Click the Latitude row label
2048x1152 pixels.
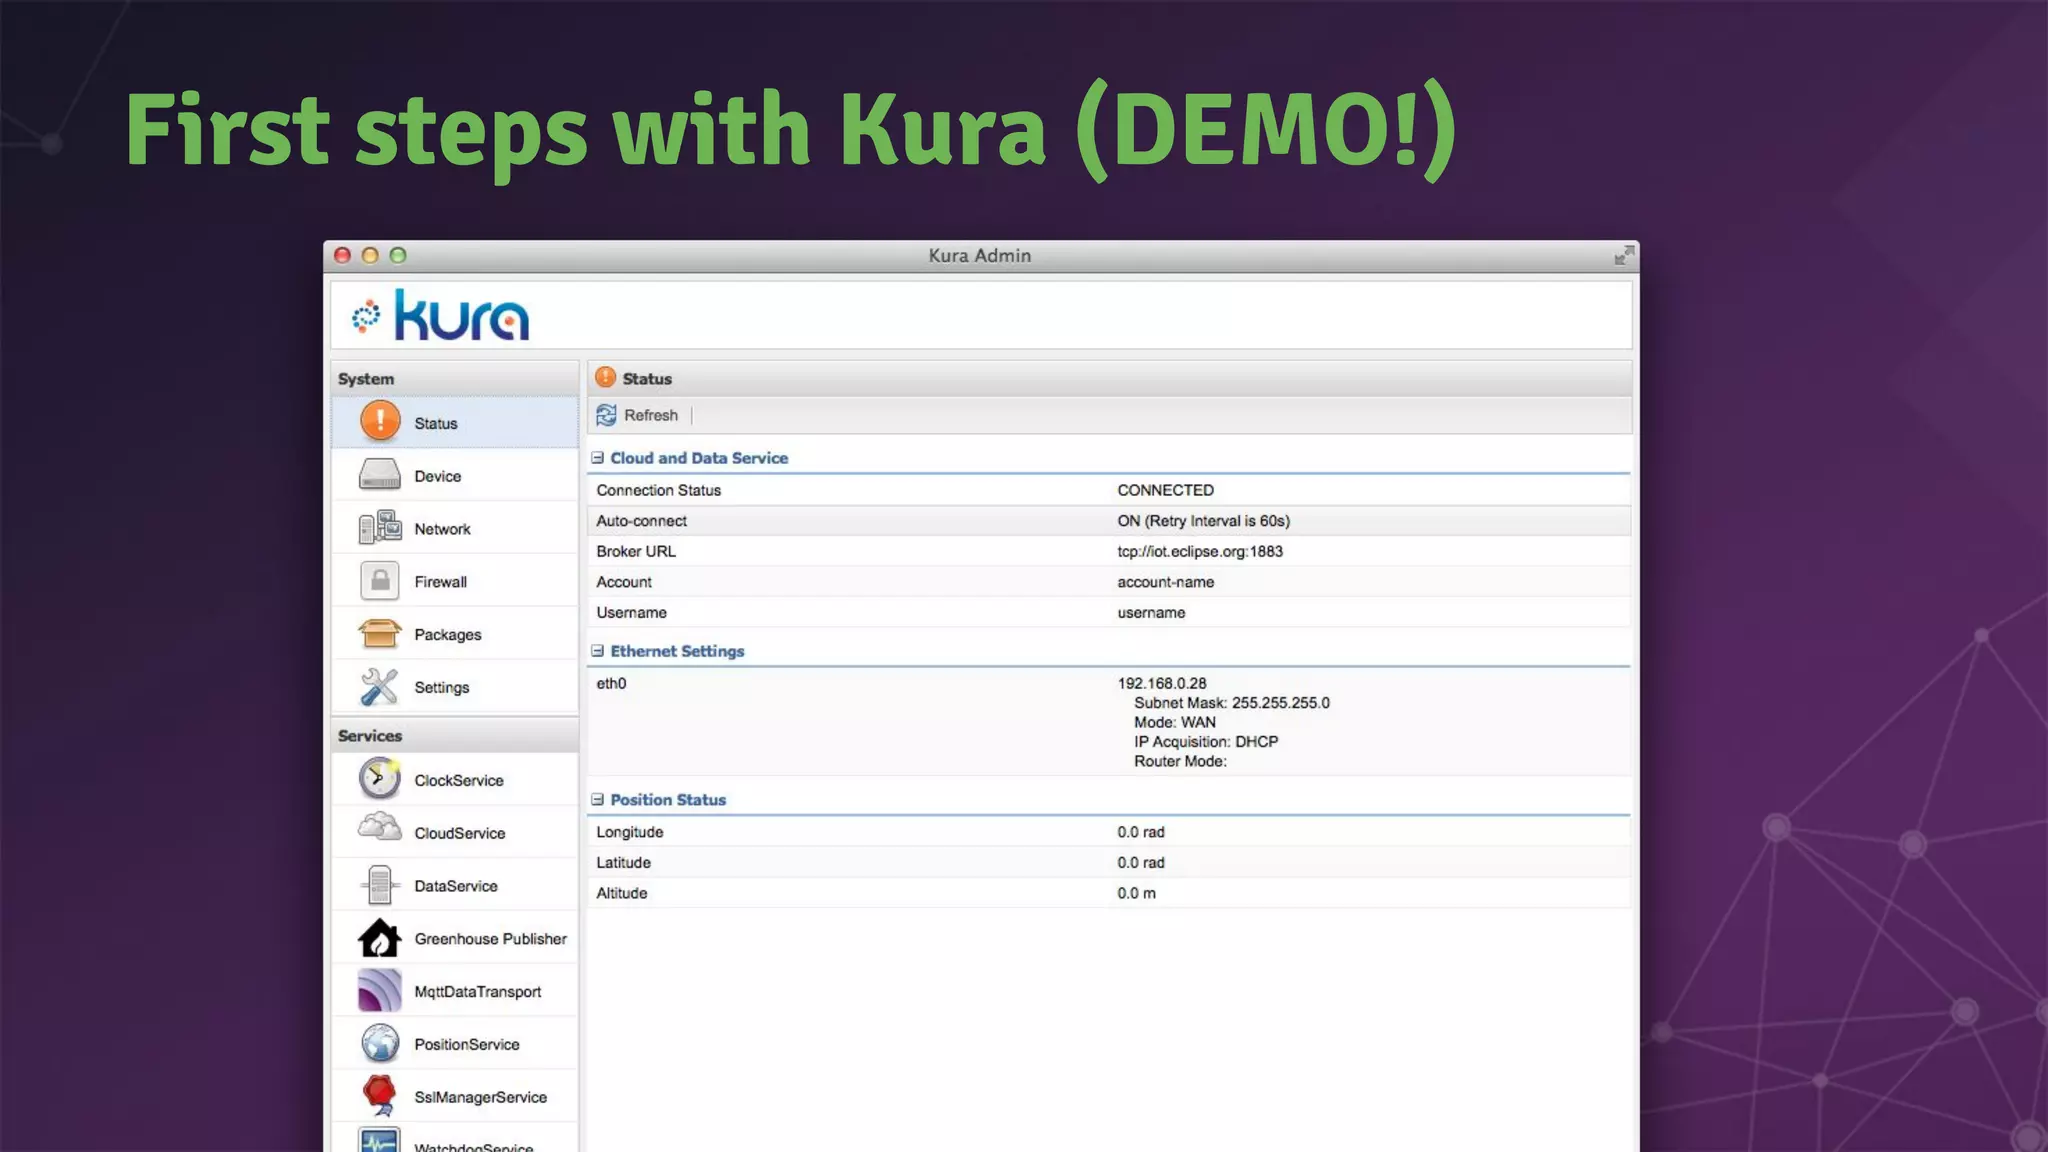click(x=623, y=863)
